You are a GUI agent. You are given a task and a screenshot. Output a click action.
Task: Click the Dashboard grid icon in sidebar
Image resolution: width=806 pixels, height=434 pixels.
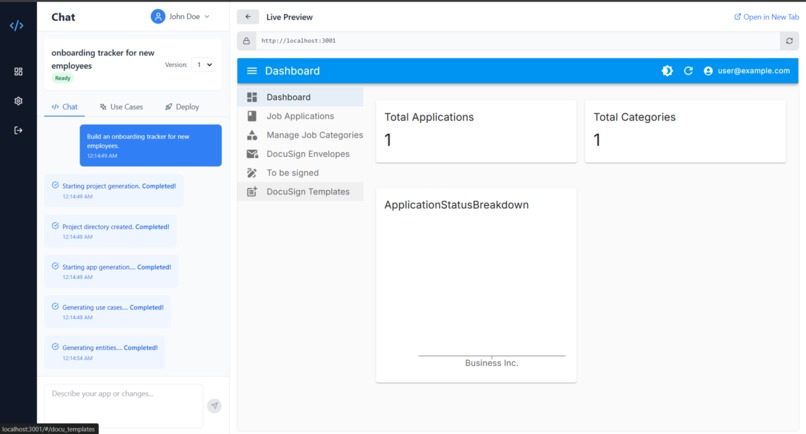coord(252,97)
